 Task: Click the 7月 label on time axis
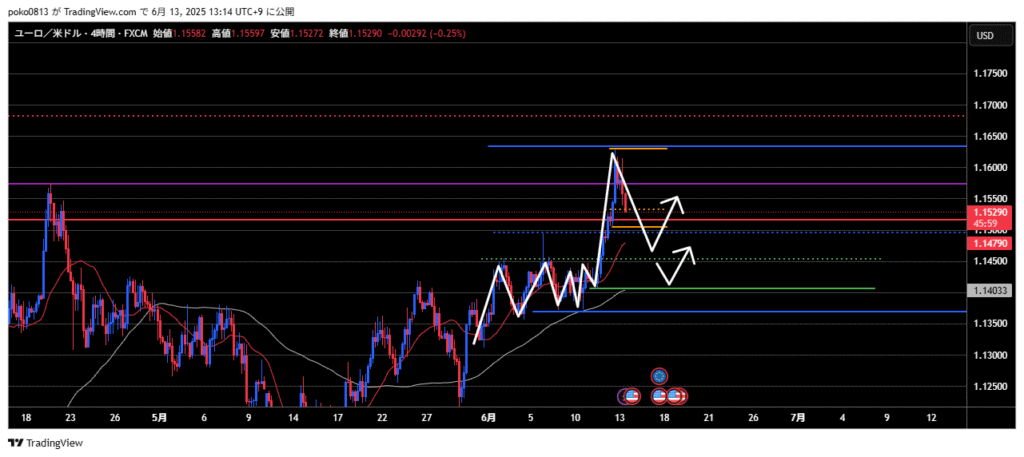point(799,416)
